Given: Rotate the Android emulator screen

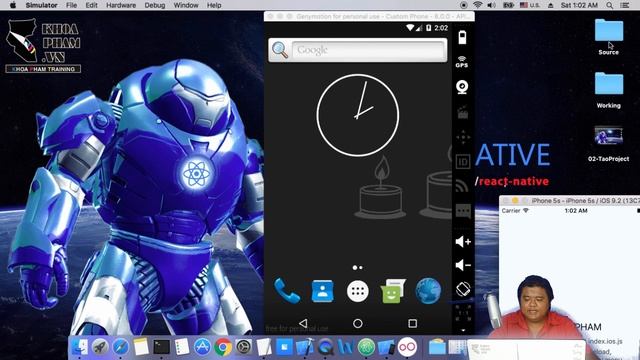Looking at the screenshot, I should pos(463,289).
